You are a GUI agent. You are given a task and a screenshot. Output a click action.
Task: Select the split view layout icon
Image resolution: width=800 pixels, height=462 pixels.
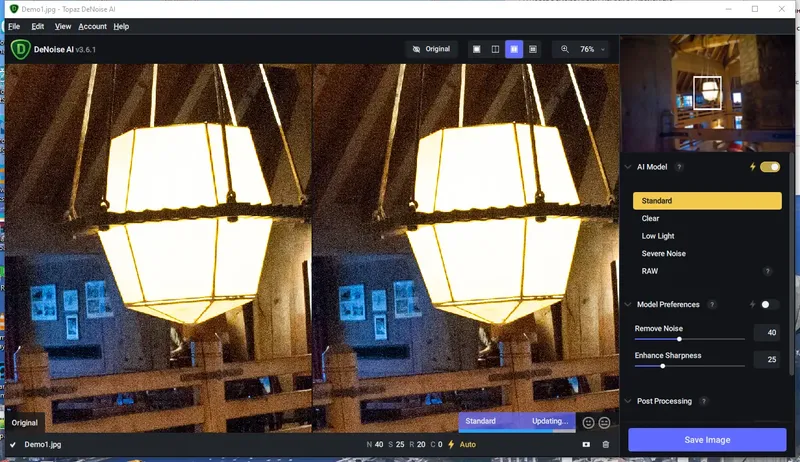pyautogui.click(x=495, y=49)
